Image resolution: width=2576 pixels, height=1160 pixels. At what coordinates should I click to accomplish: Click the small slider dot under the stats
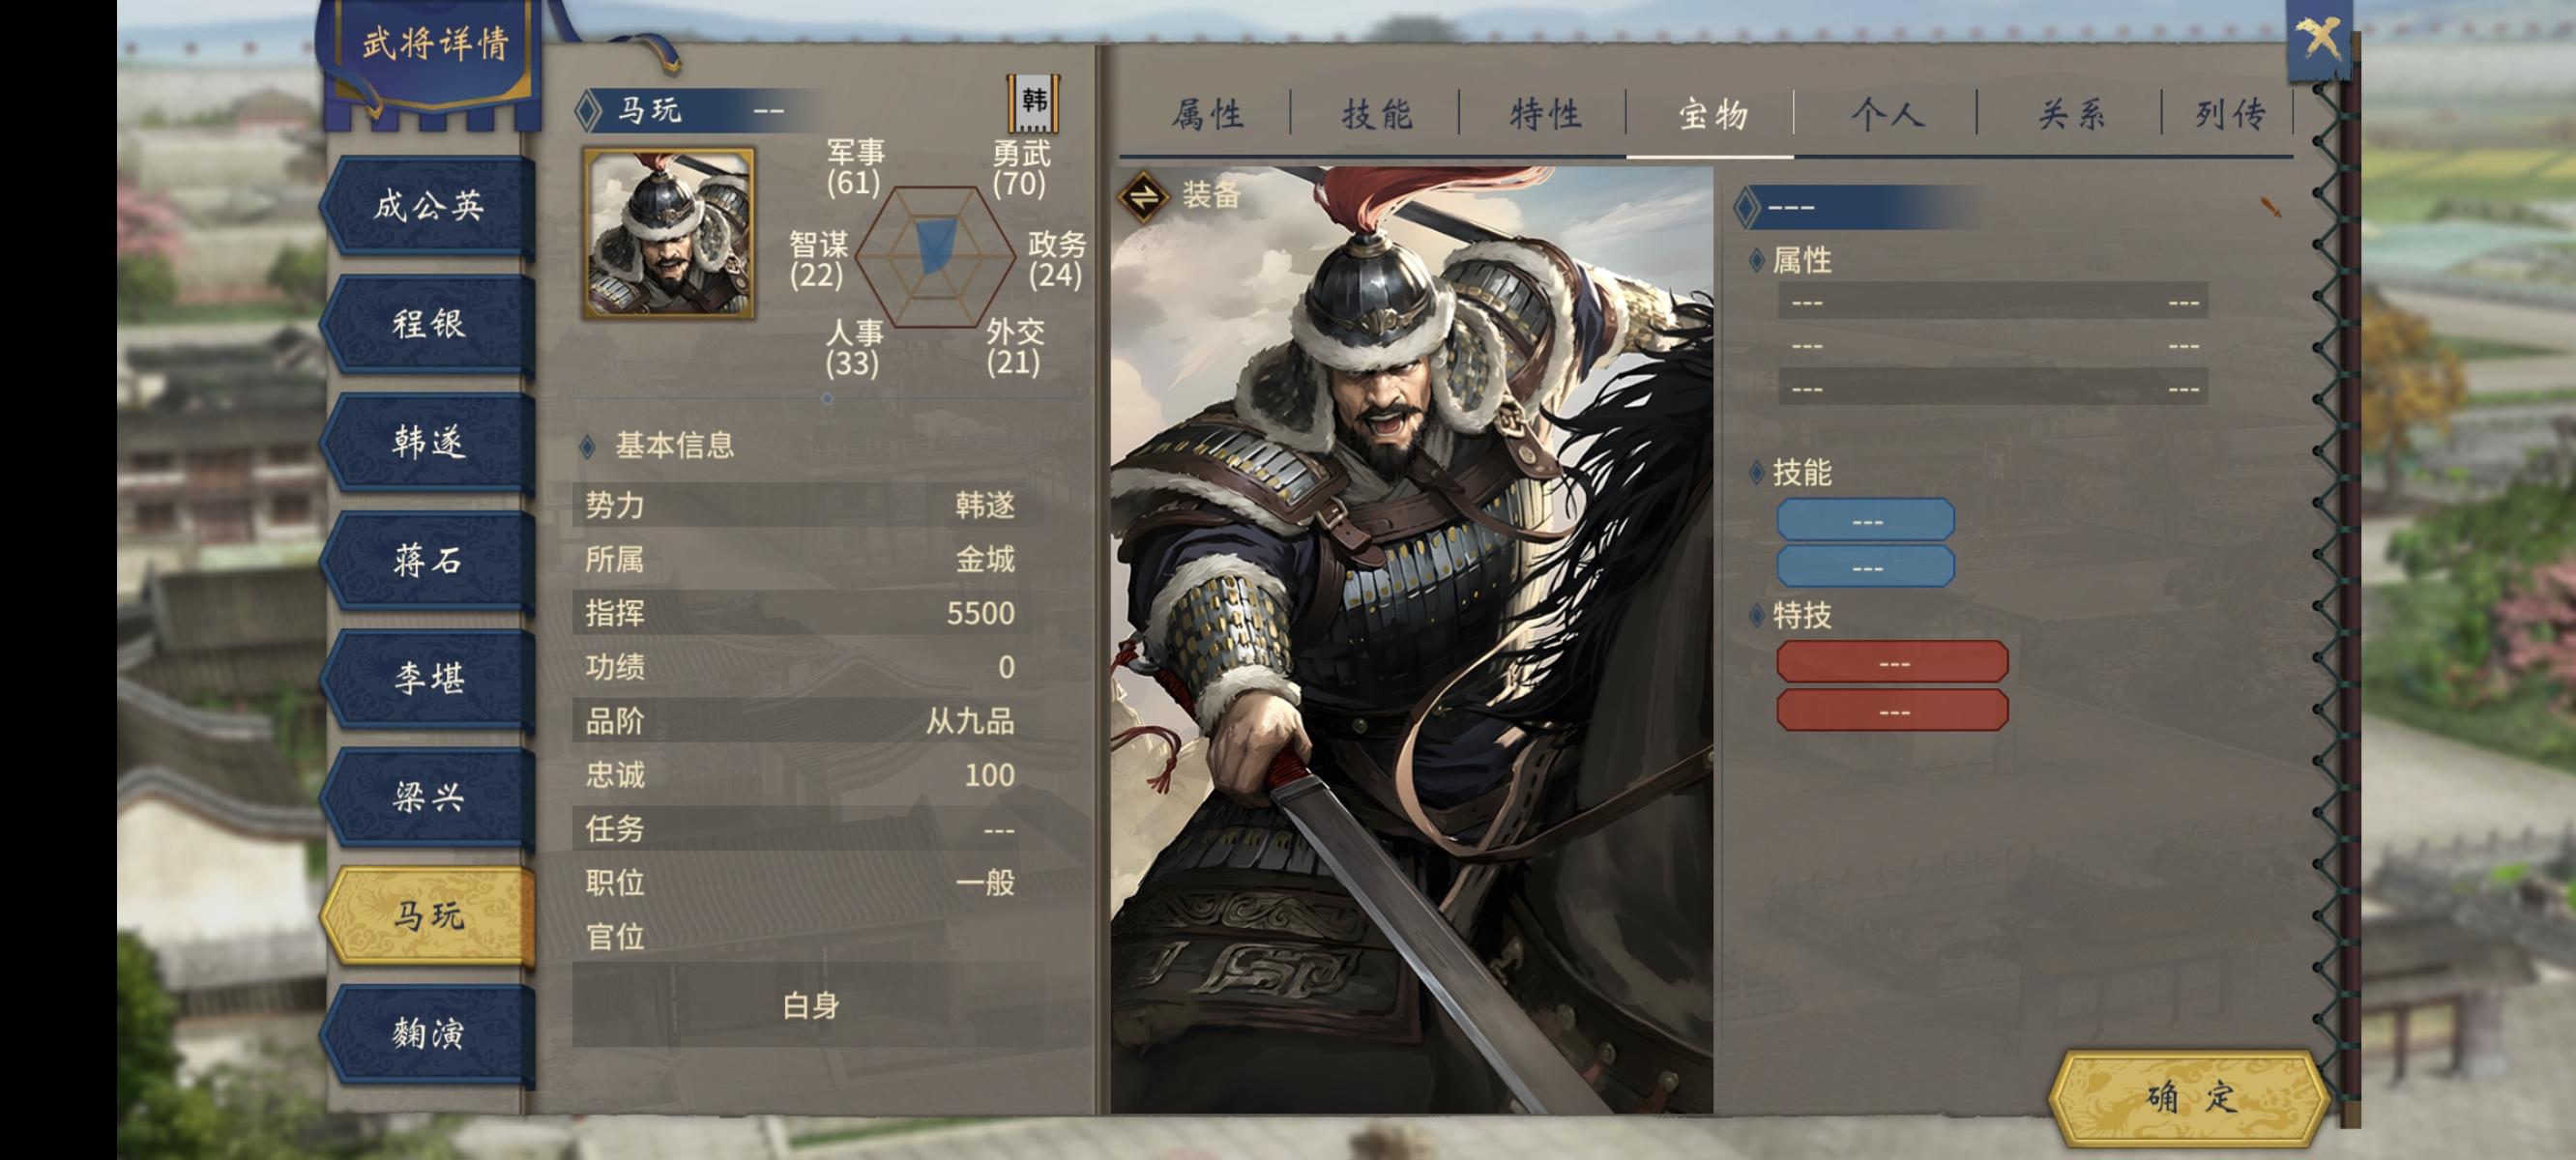(x=827, y=398)
